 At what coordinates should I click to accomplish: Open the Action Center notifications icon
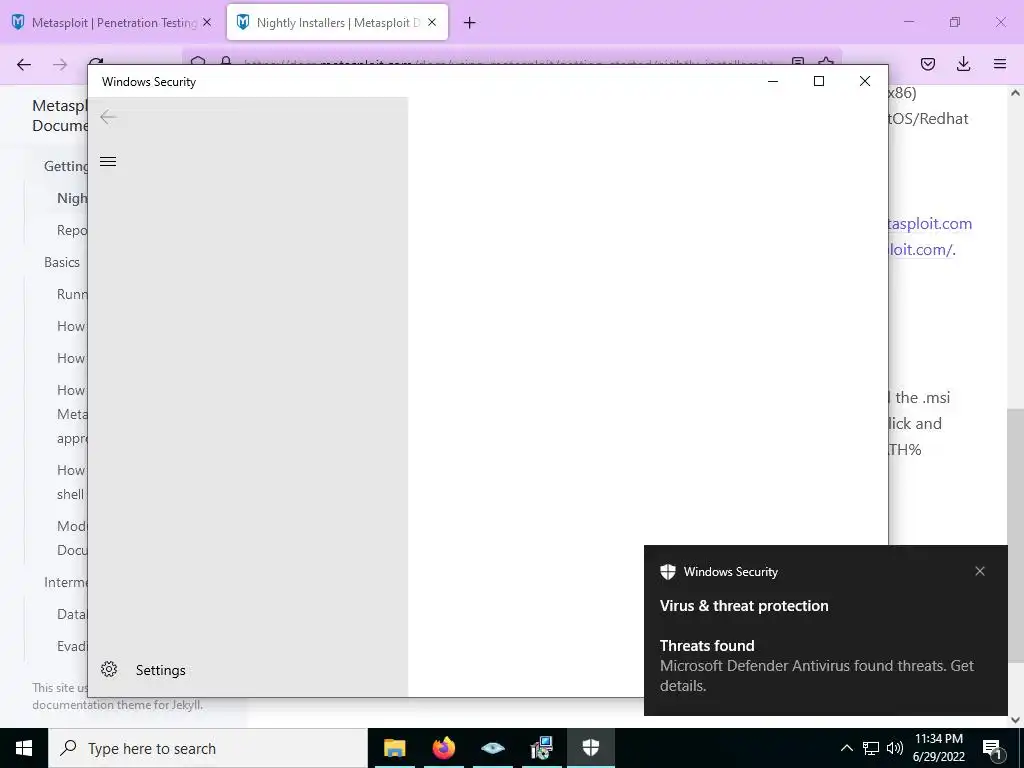[992, 748]
